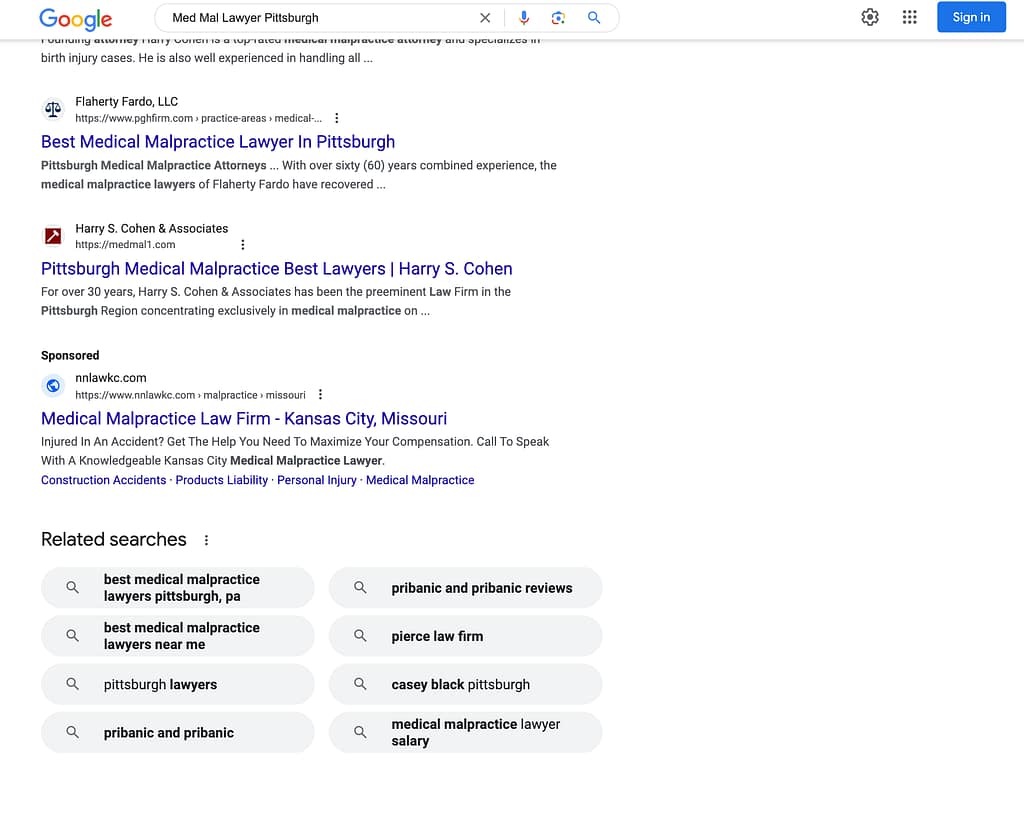Click the nnlawkc.com globe favicon

pos(53,385)
